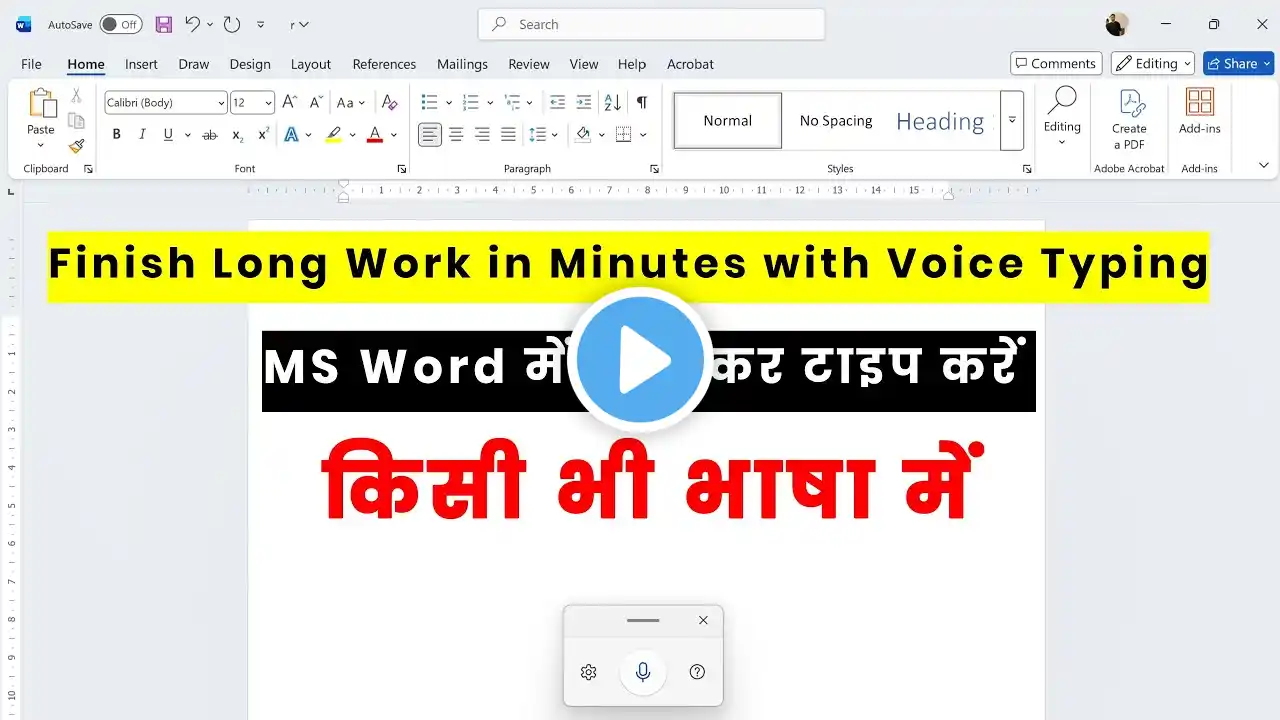Open the Borders dropdown arrow
1280x720 pixels.
[x=643, y=135]
